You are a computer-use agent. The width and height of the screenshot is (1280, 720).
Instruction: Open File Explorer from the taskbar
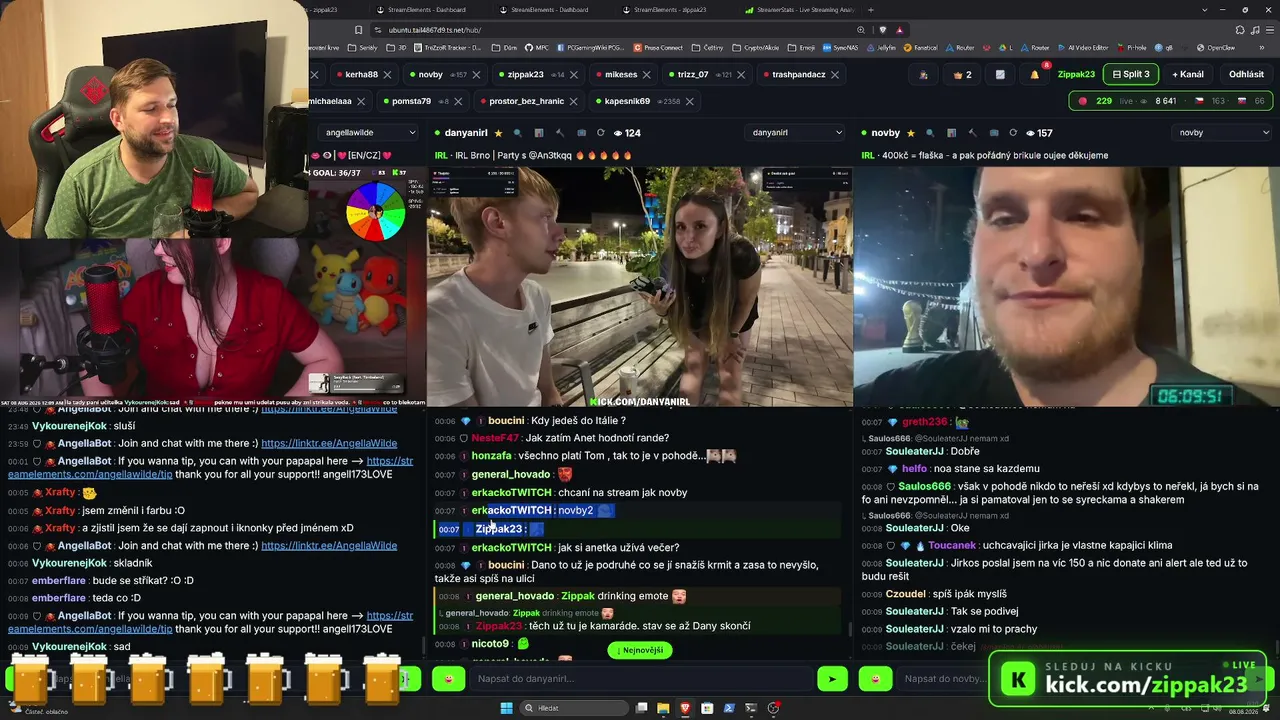coord(662,708)
